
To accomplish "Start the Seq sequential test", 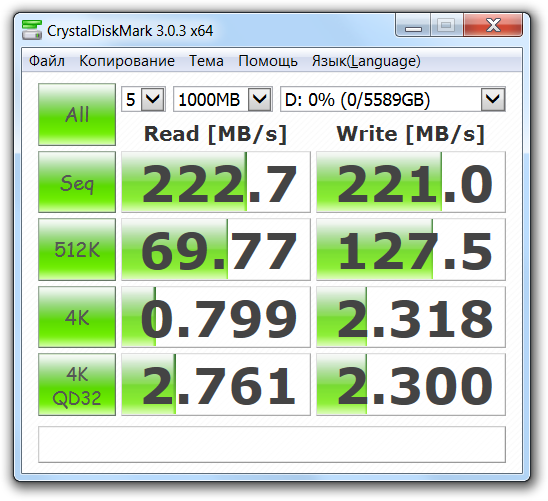I will pyautogui.click(x=77, y=182).
